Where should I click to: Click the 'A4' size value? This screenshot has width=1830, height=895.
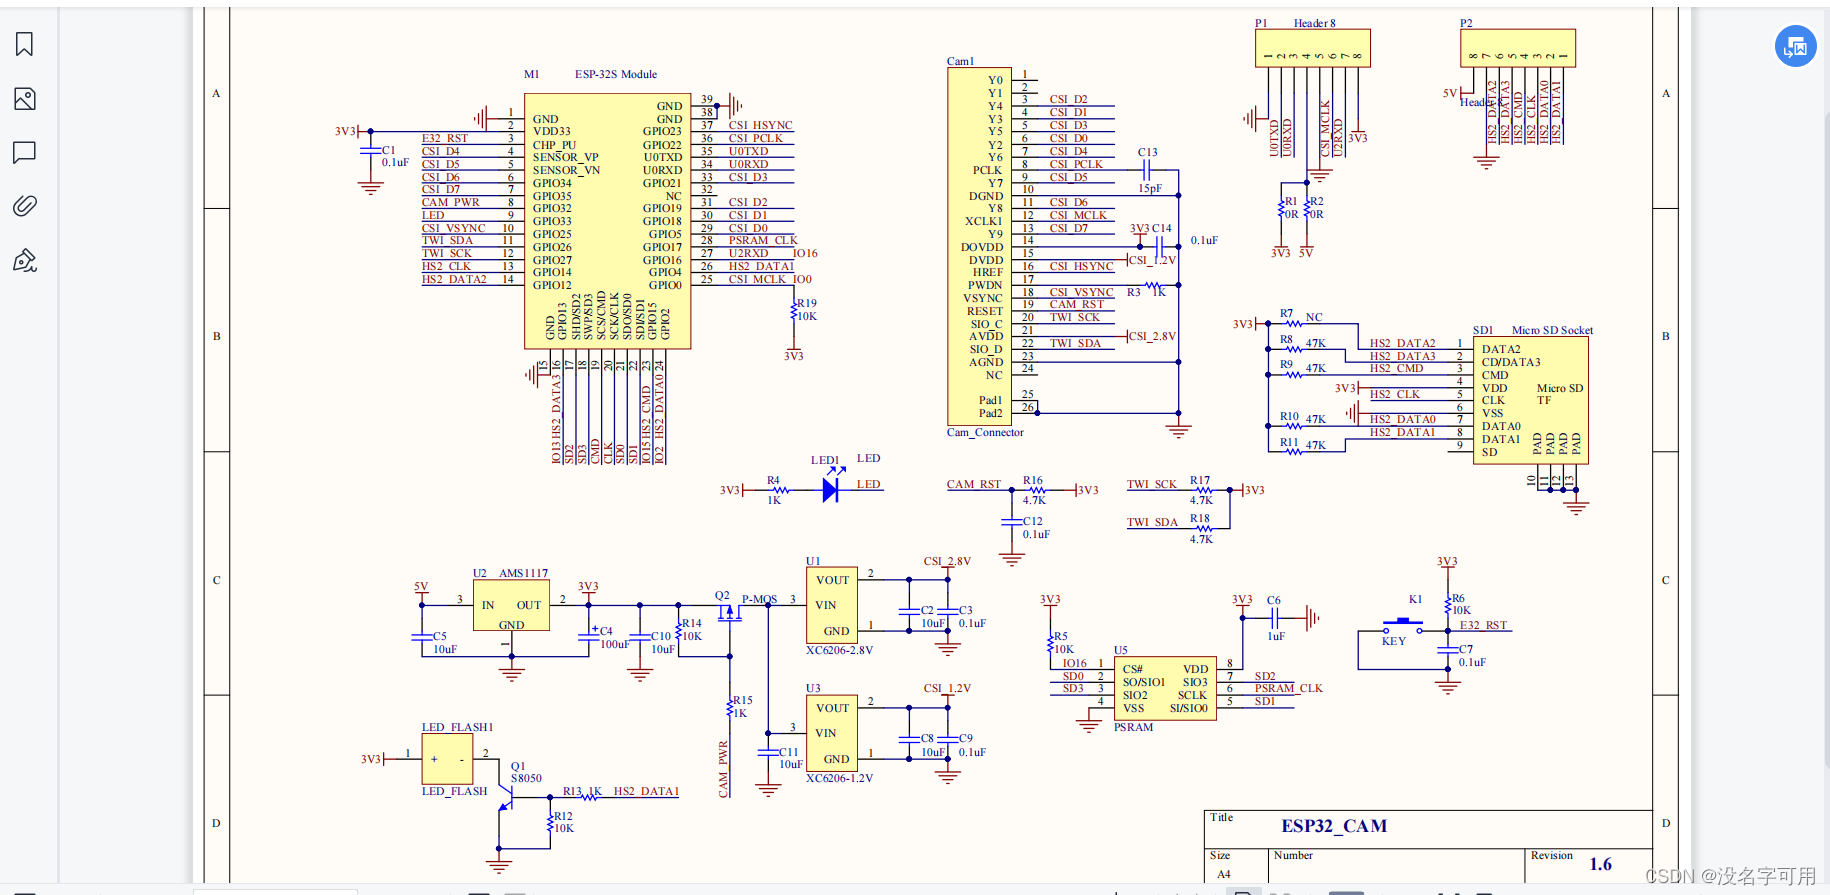pos(1224,874)
